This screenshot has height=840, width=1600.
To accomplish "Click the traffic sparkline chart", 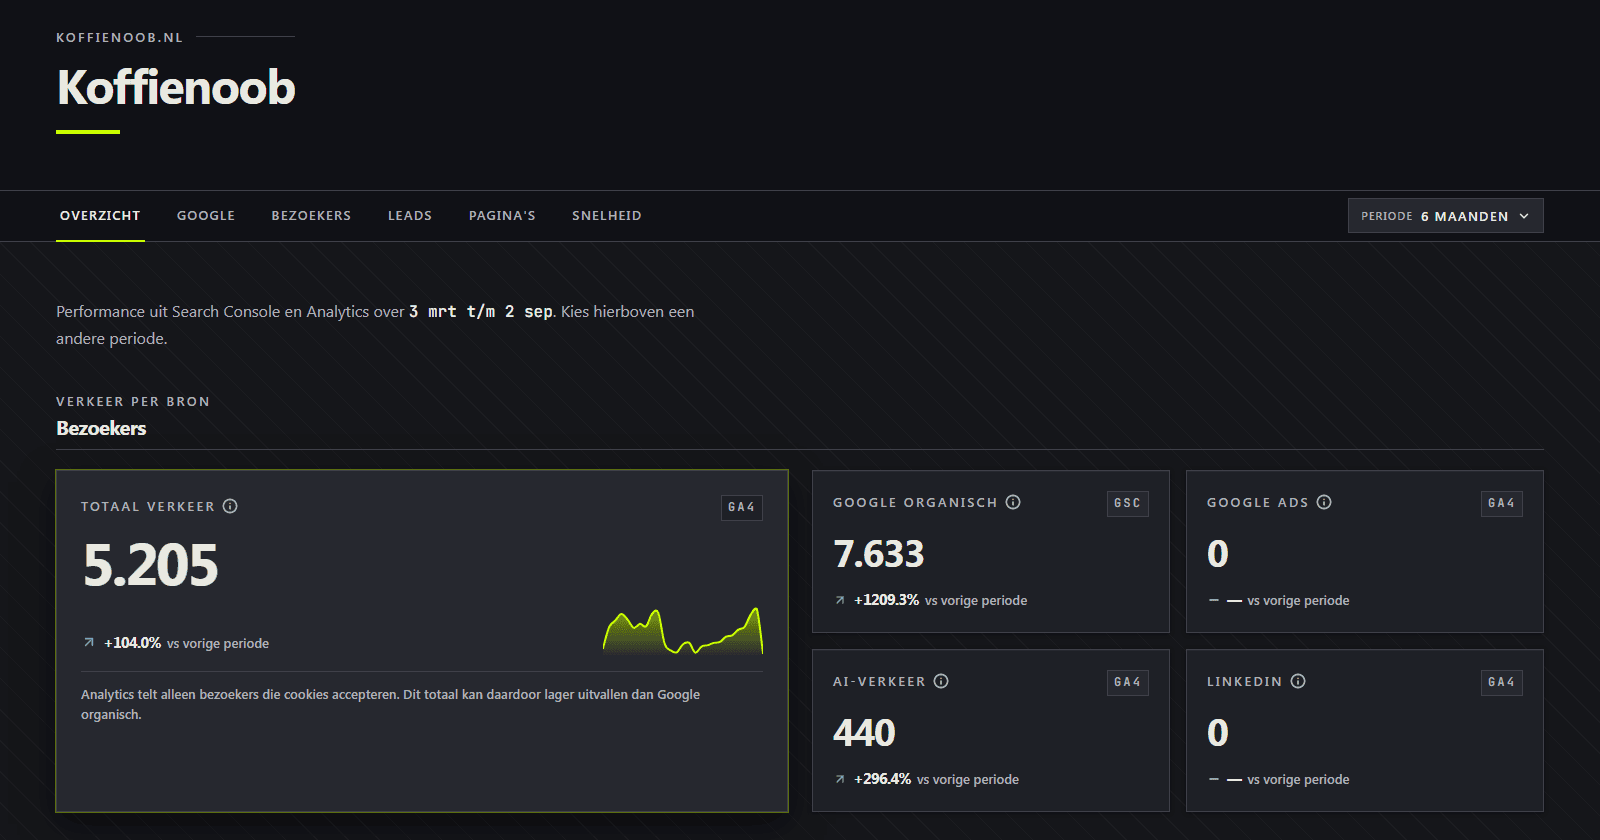I will [683, 631].
